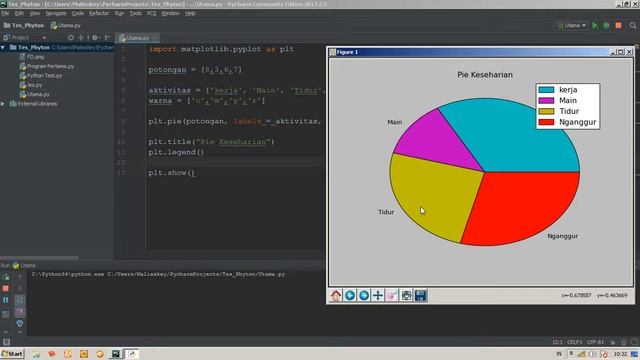640x360 pixels.
Task: Open the Window menu
Action: [170, 13]
